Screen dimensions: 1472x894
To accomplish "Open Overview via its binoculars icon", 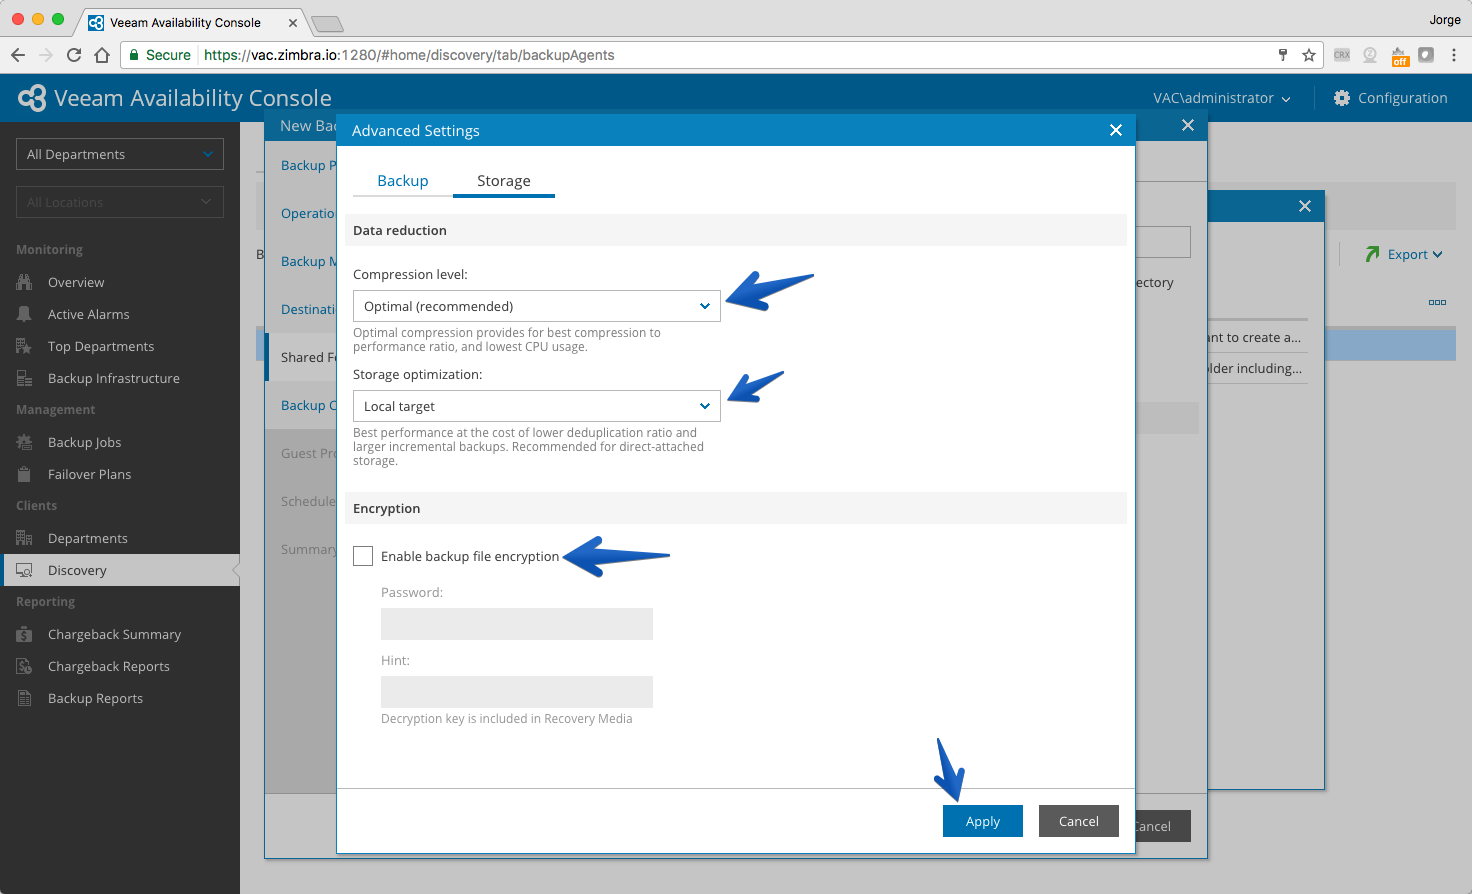I will (24, 282).
